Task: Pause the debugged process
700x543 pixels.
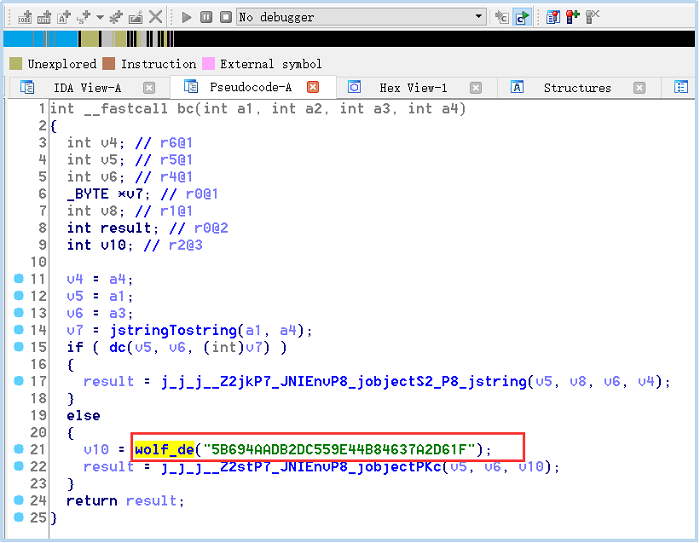Action: (x=206, y=17)
